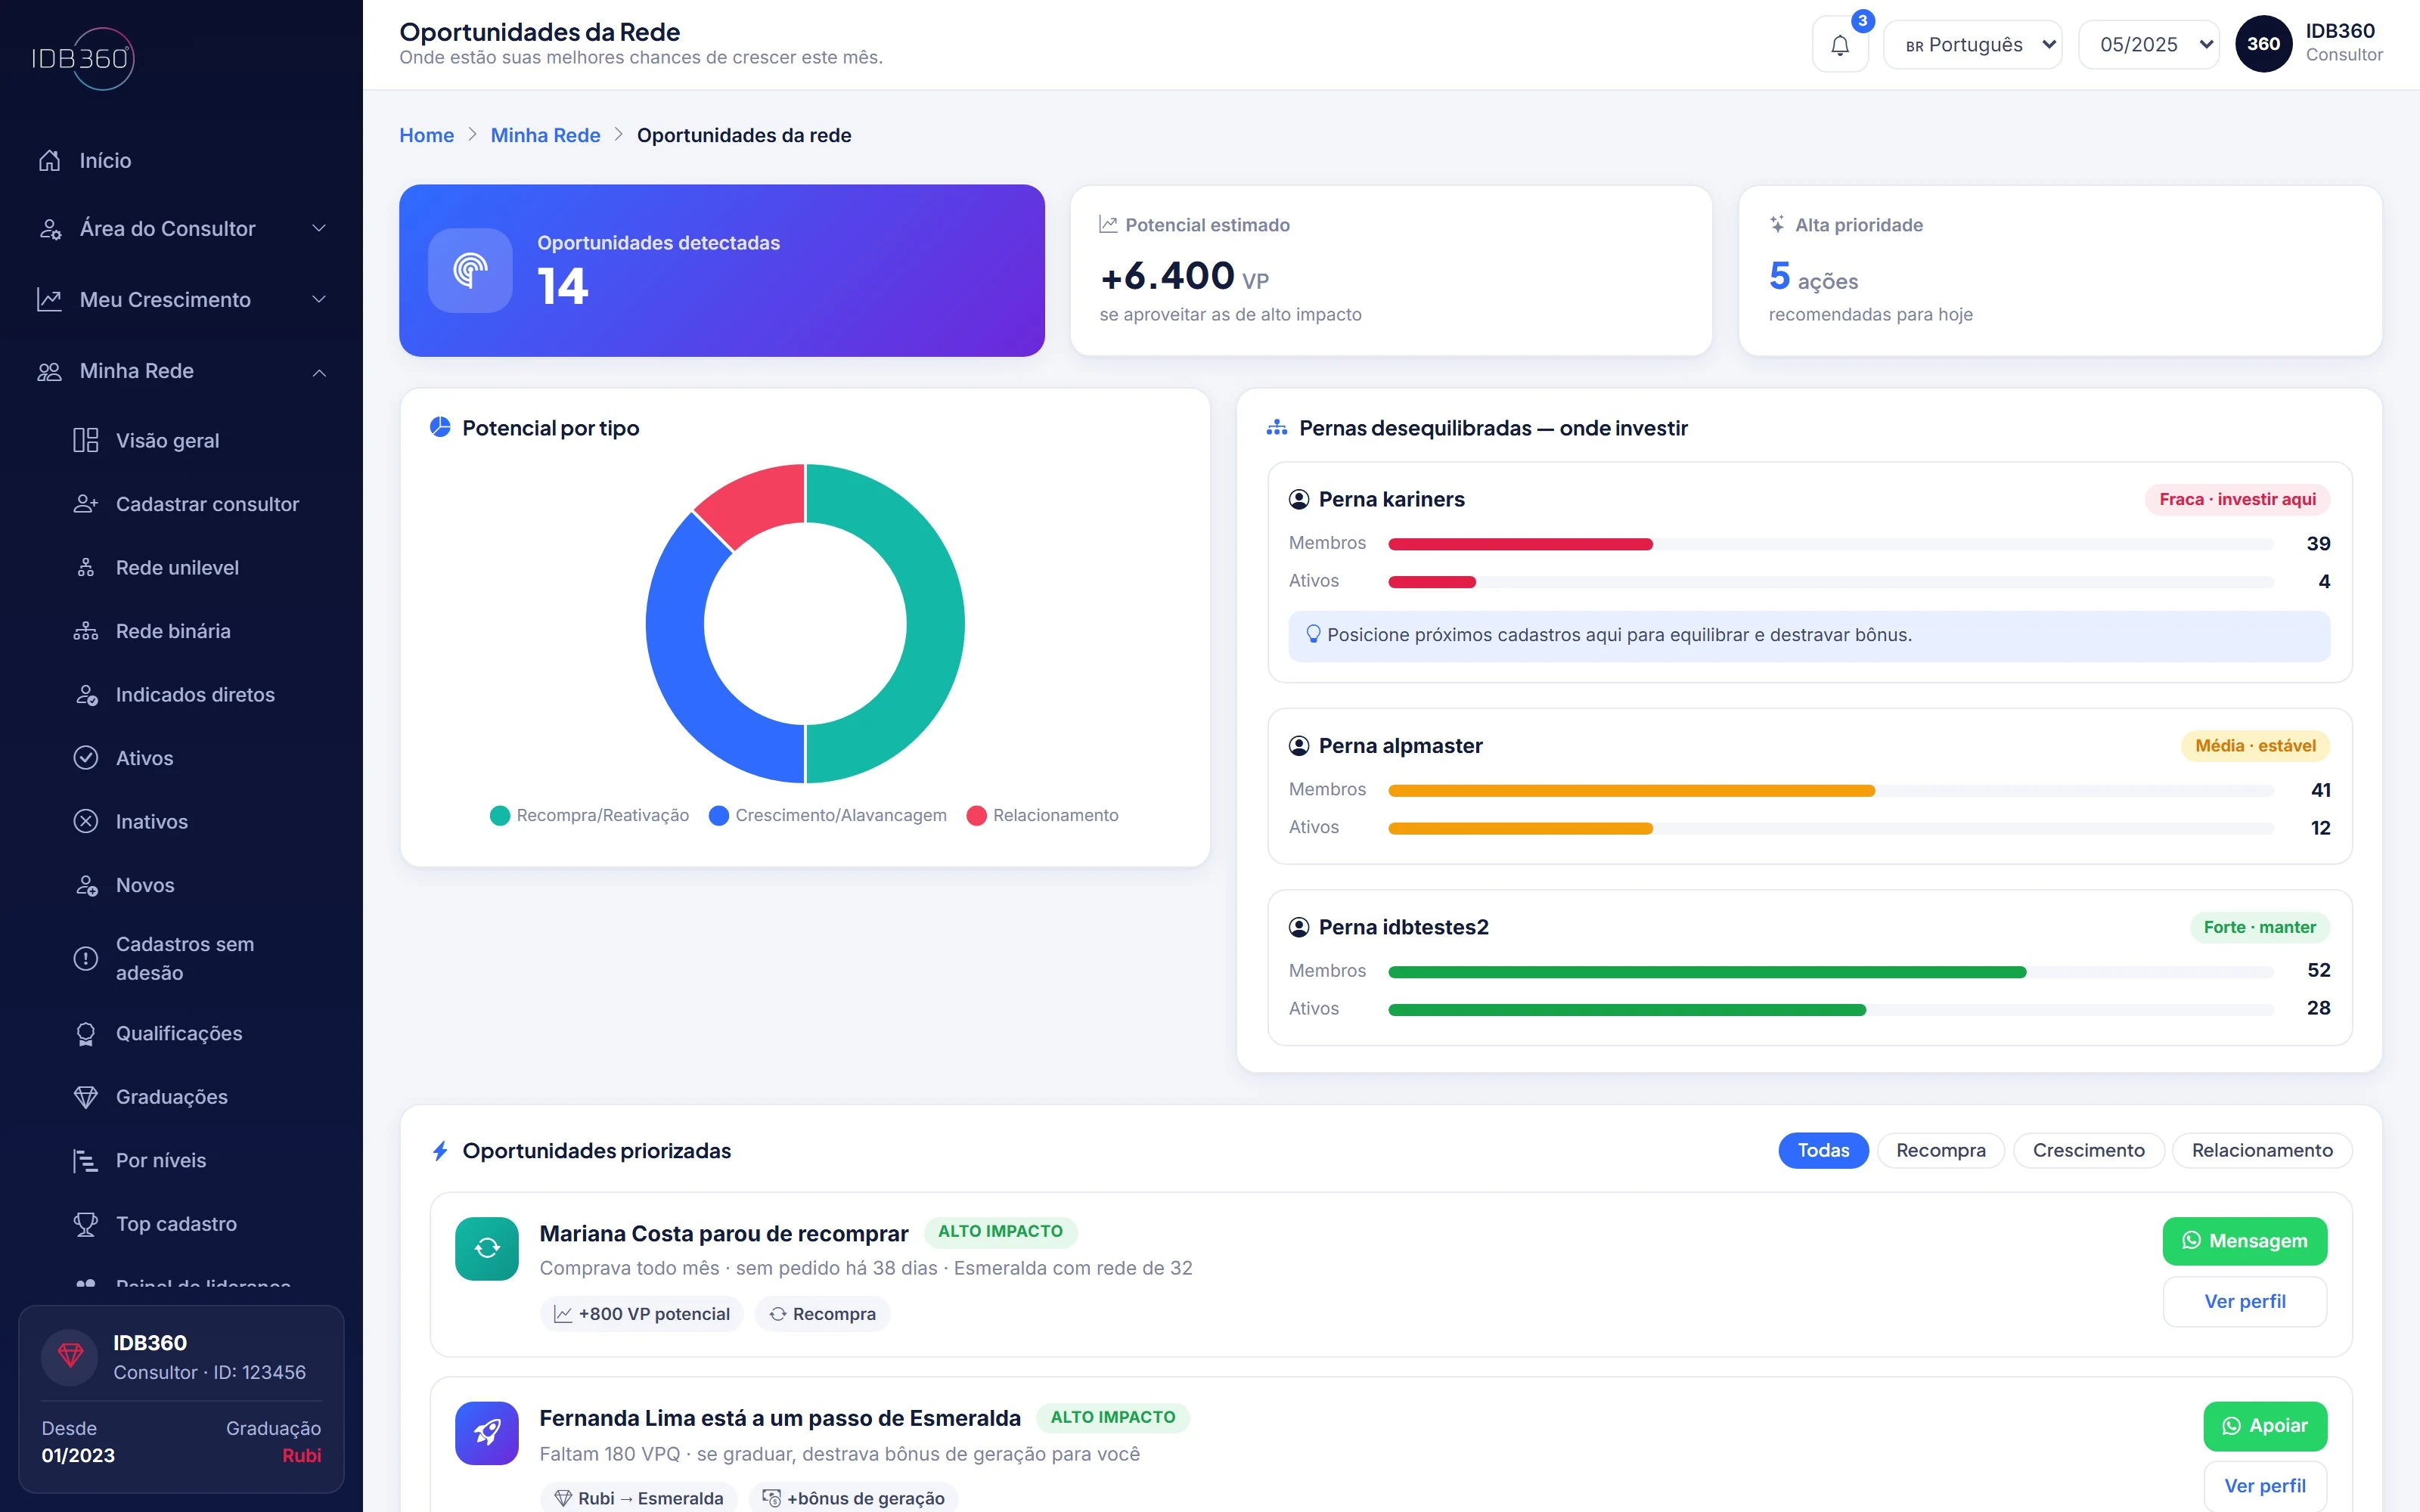Viewport: 2420px width, 1512px height.
Task: Click Apoiar button for Fernanda Lima
Action: 2265,1426
